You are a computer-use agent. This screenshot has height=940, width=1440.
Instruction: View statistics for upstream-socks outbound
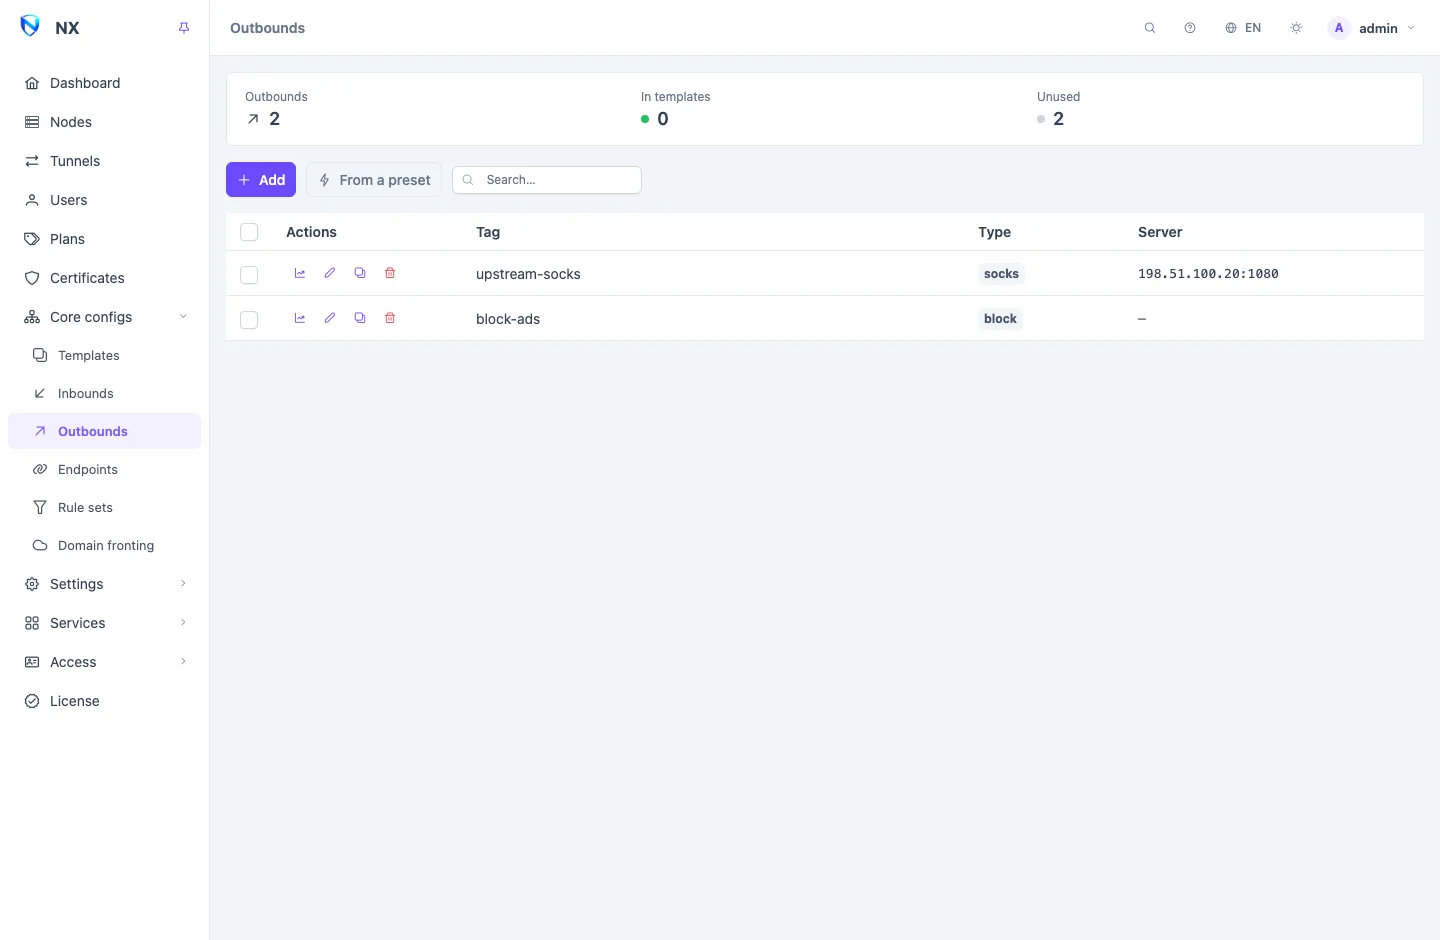tap(300, 273)
